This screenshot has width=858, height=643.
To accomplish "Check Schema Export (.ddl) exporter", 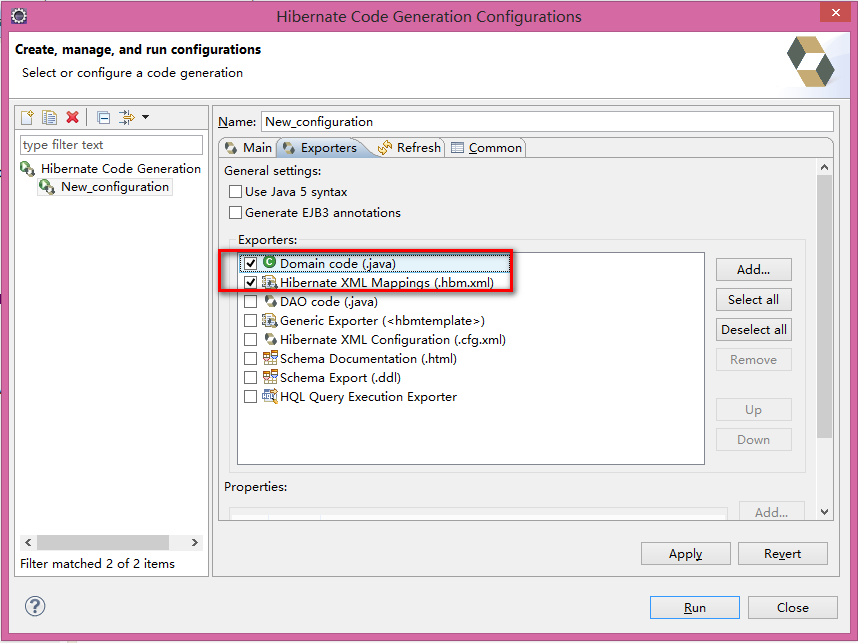I will (251, 378).
